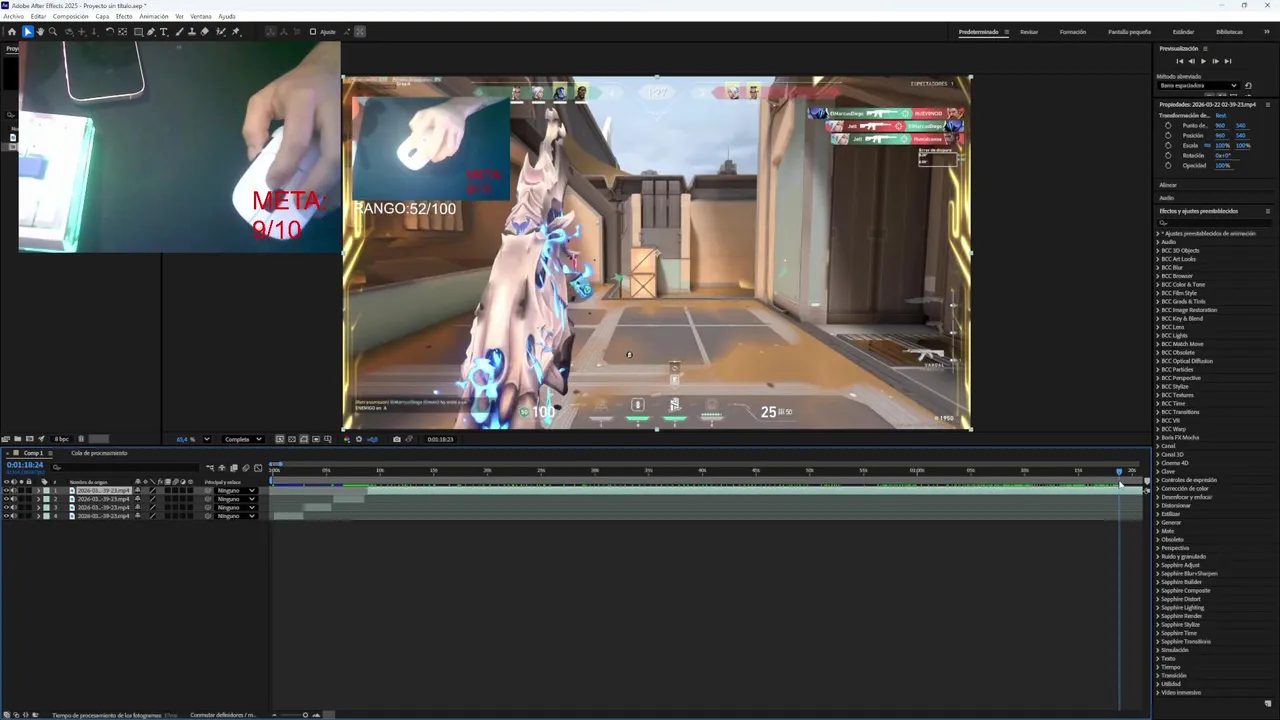Open the Ninguno parent dropdown for layer 1
1280x720 pixels.
(236, 490)
